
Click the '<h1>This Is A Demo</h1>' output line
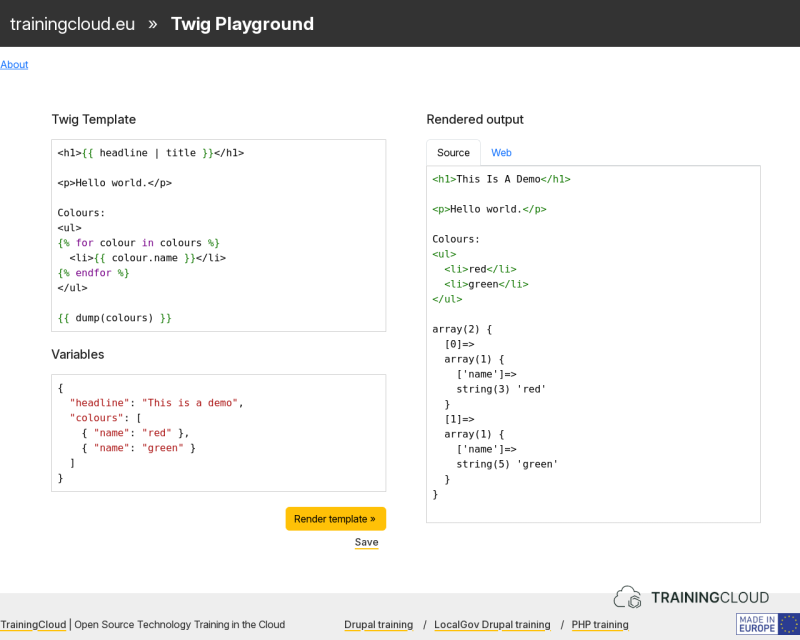(502, 179)
